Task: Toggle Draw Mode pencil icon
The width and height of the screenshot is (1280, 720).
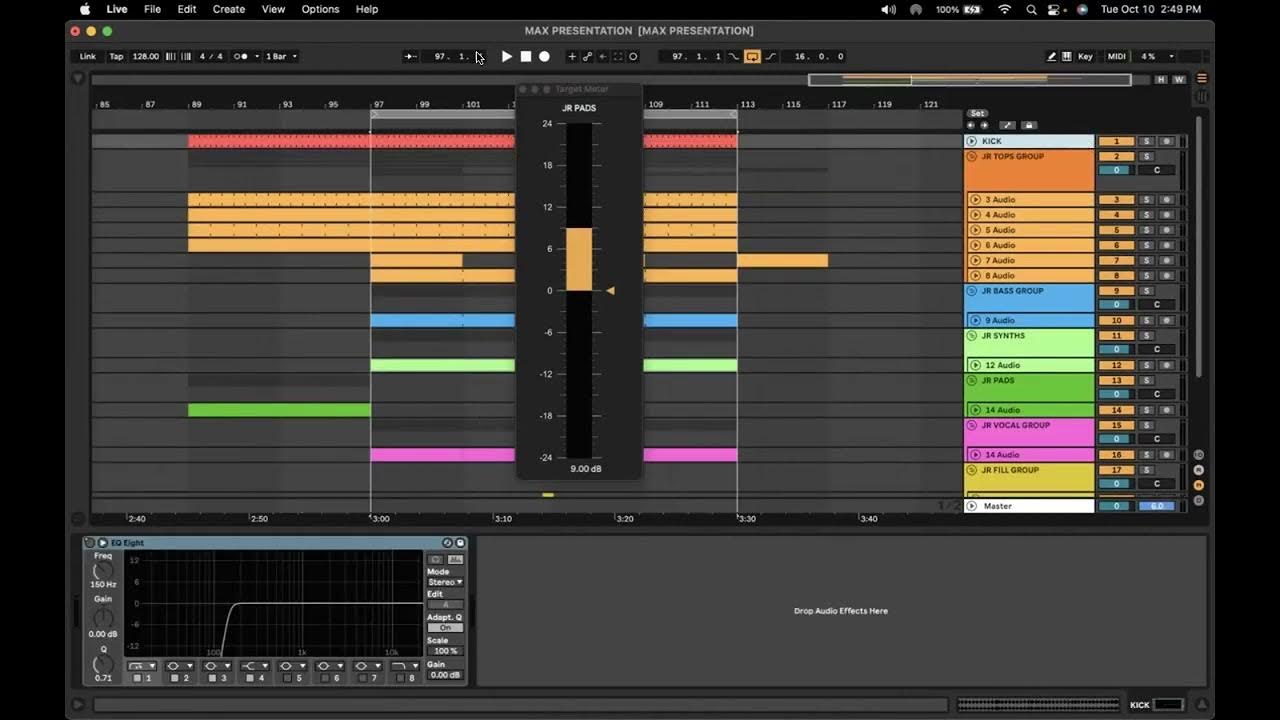Action: (1051, 56)
